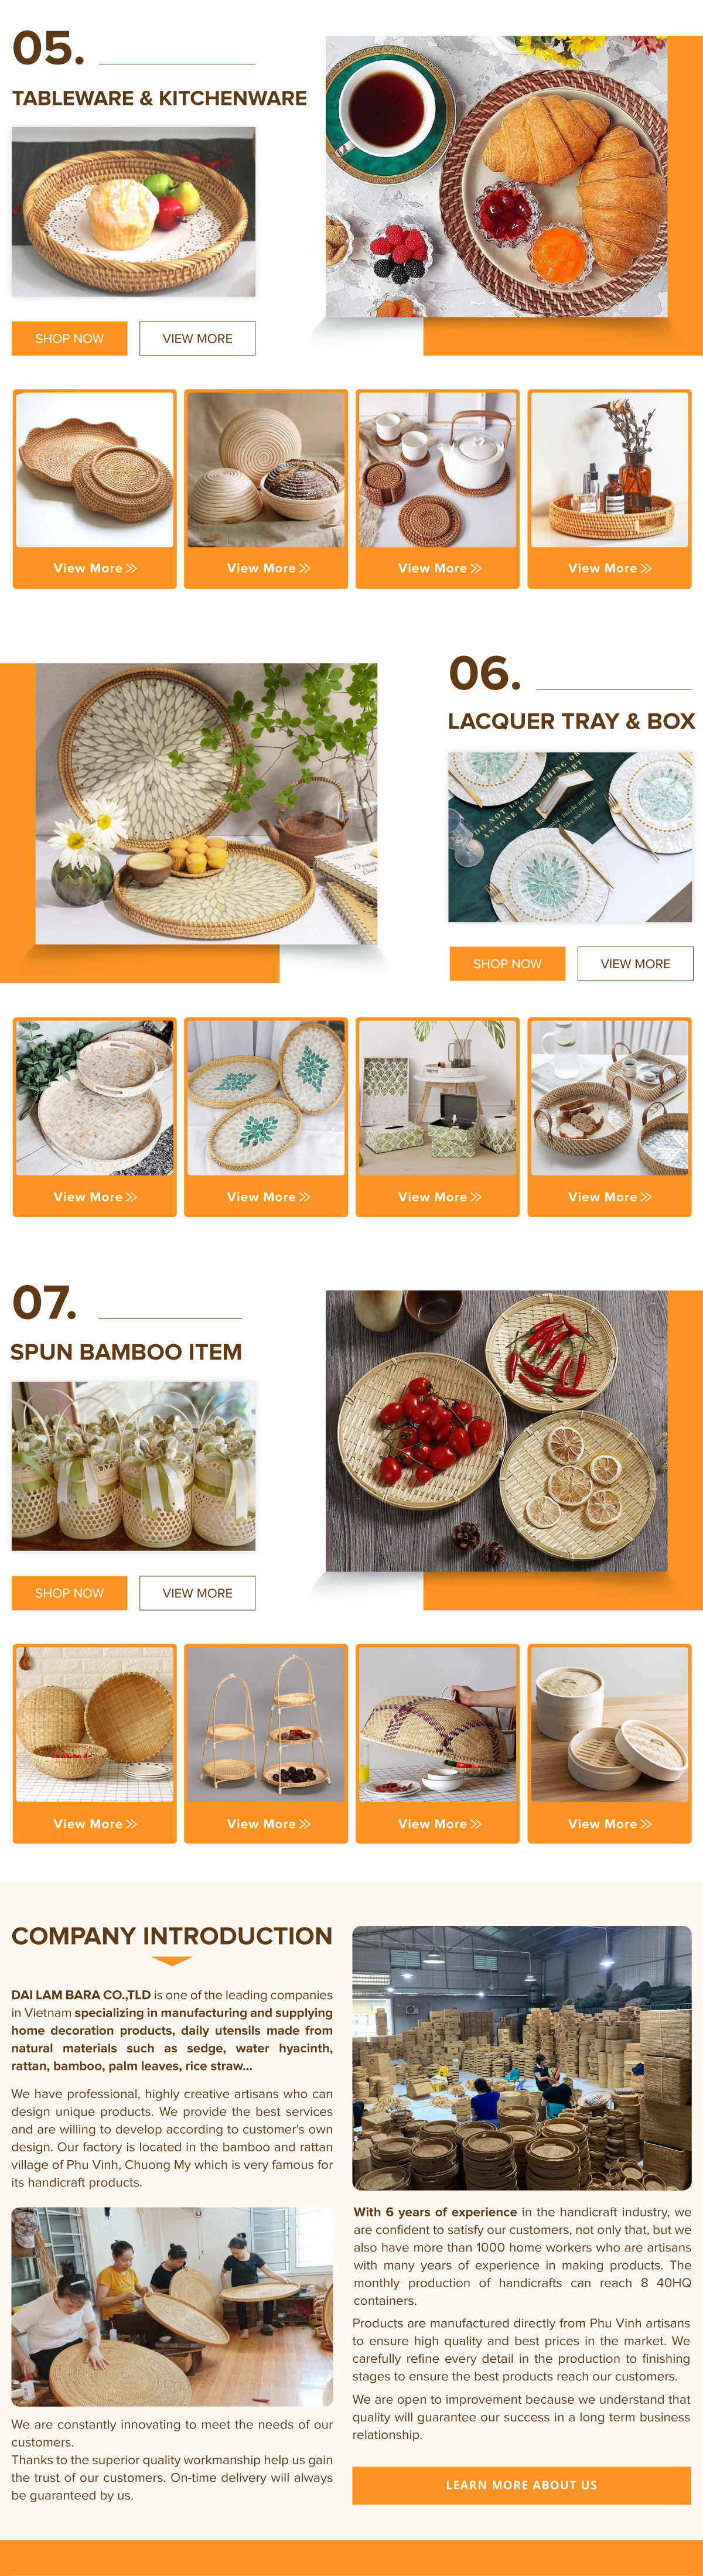Click View More under bamboo steamer baskets
This screenshot has height=2576, width=703.
(x=610, y=1824)
